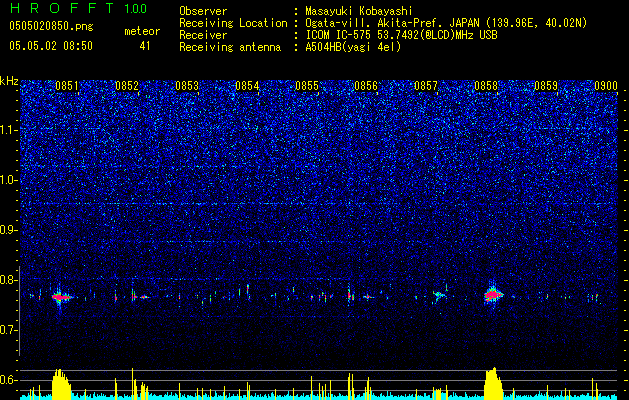
Task: Click the Observer field label
Action: 203,11
